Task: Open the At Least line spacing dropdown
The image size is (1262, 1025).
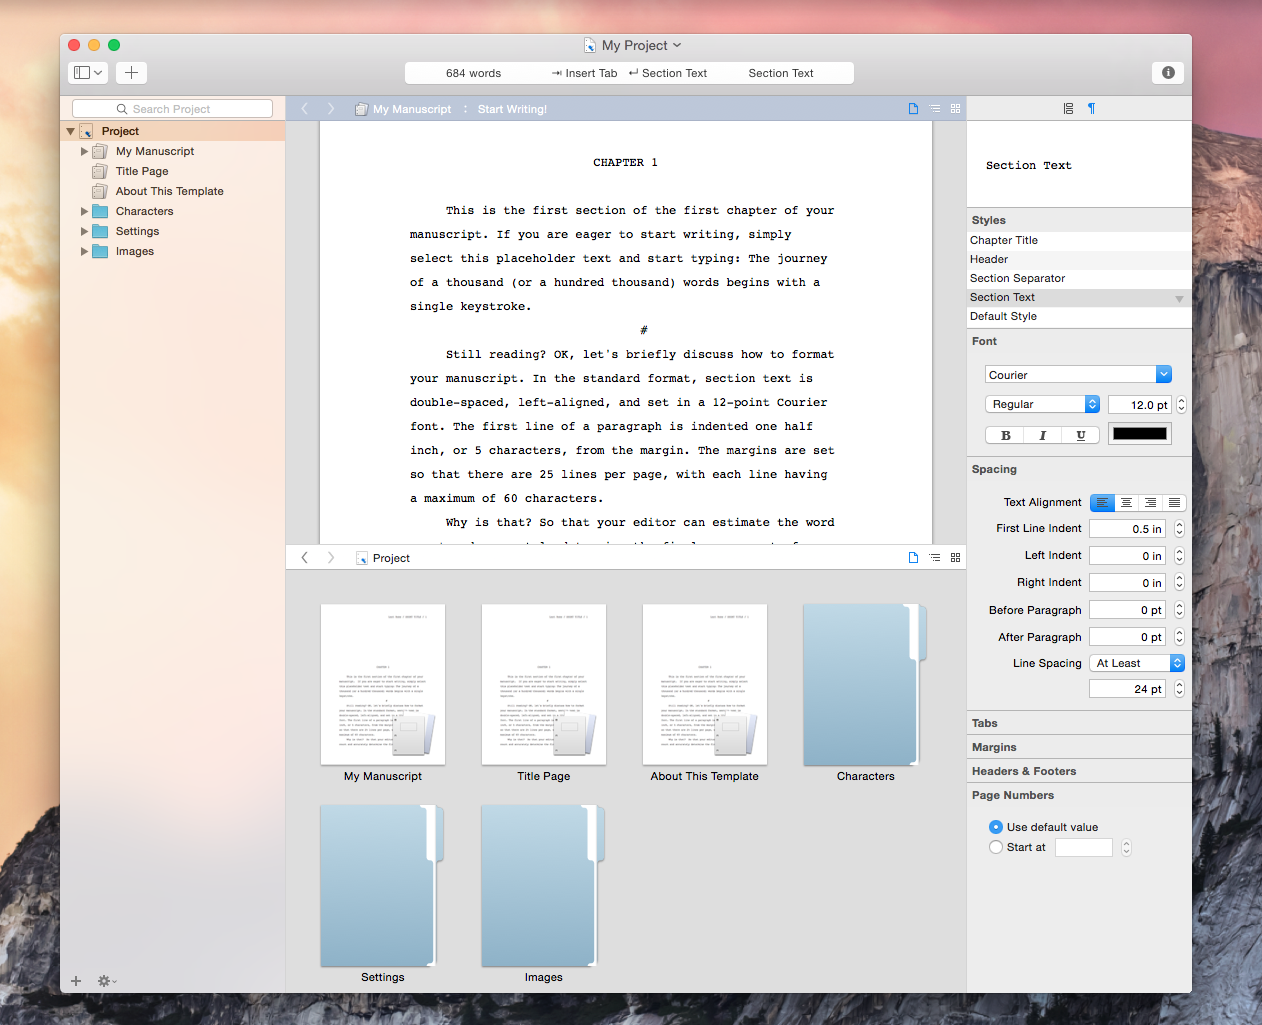Action: [x=1137, y=663]
